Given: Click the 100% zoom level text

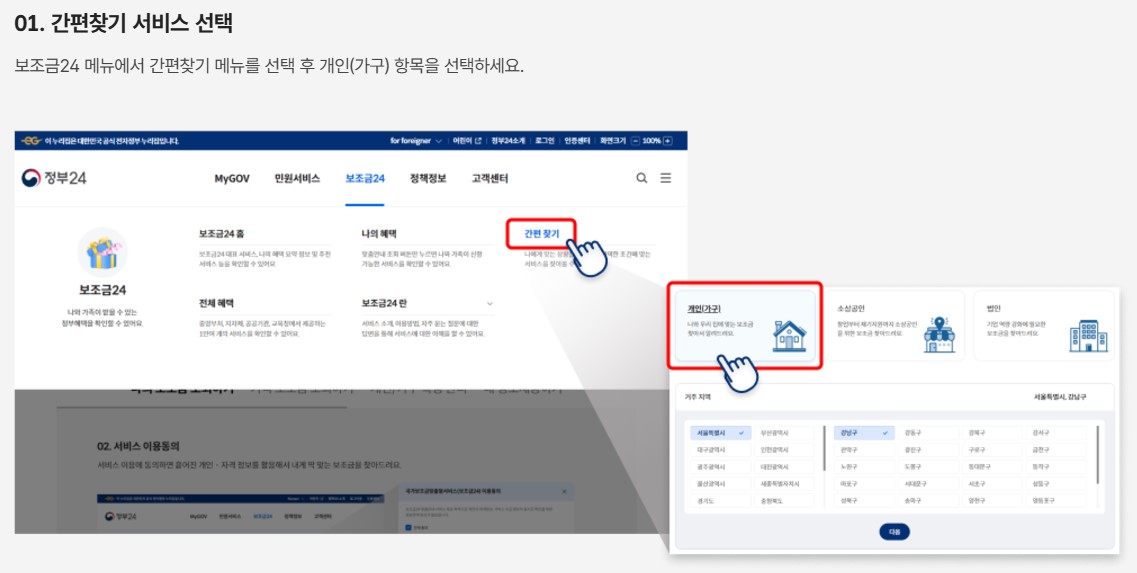Looking at the screenshot, I should (x=651, y=141).
